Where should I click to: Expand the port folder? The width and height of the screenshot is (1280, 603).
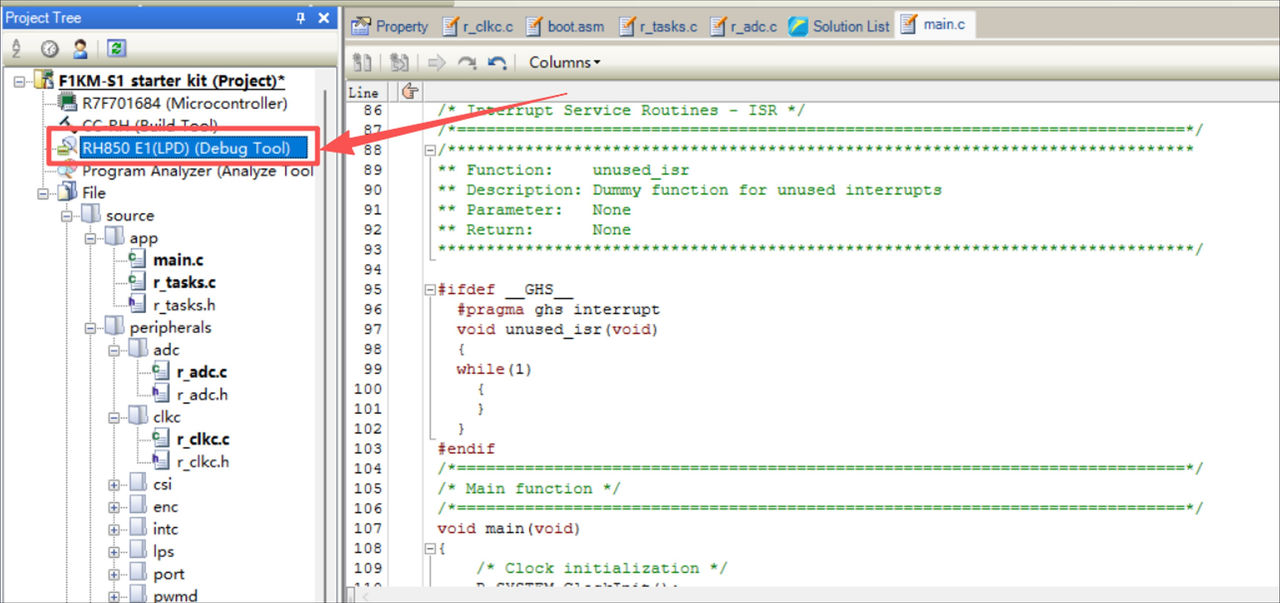(x=115, y=574)
